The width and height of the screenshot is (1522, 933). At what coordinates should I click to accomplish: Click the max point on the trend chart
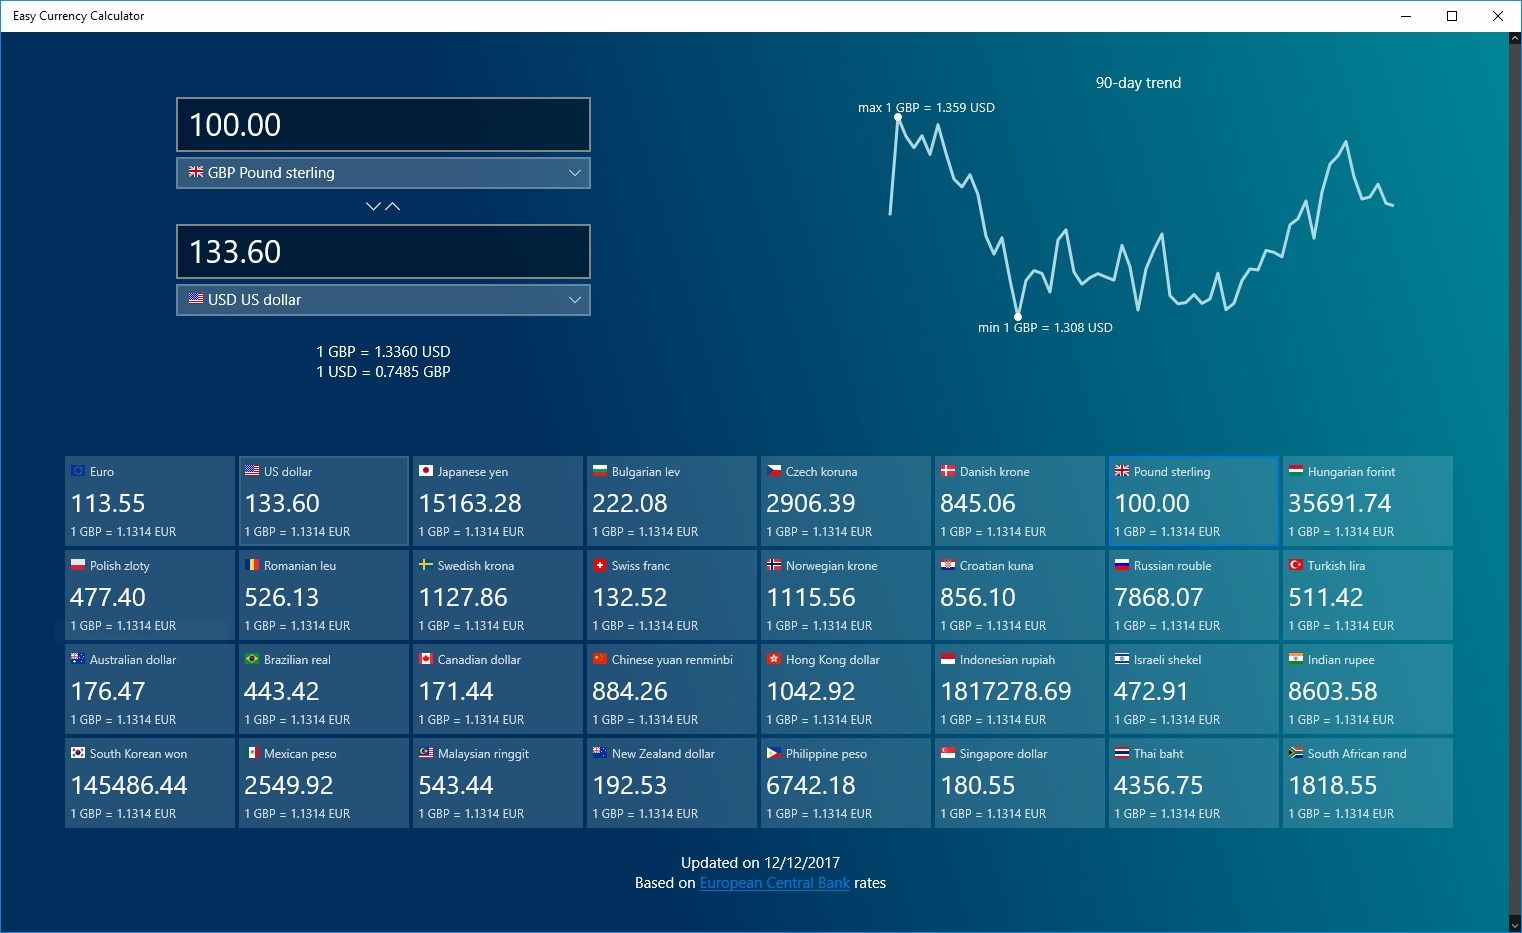(898, 117)
